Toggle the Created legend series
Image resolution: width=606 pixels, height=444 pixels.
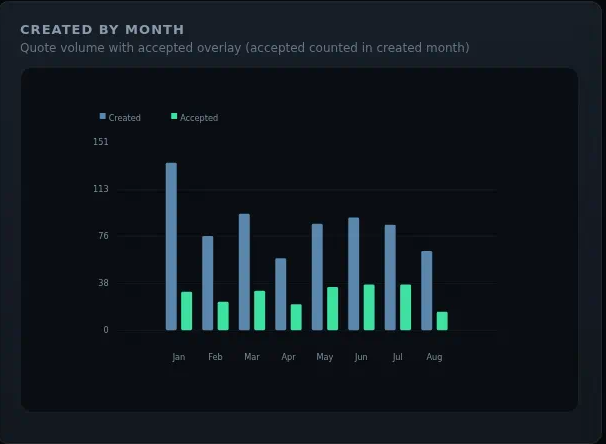point(120,117)
